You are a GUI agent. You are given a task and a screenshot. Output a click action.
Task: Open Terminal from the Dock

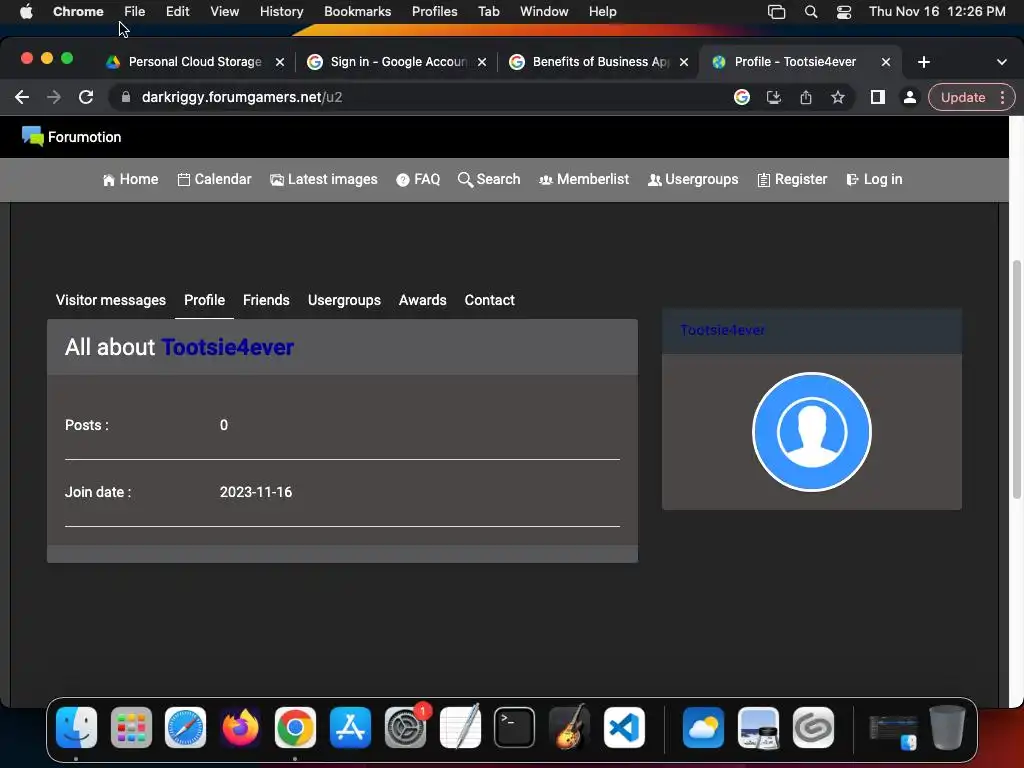(x=514, y=727)
